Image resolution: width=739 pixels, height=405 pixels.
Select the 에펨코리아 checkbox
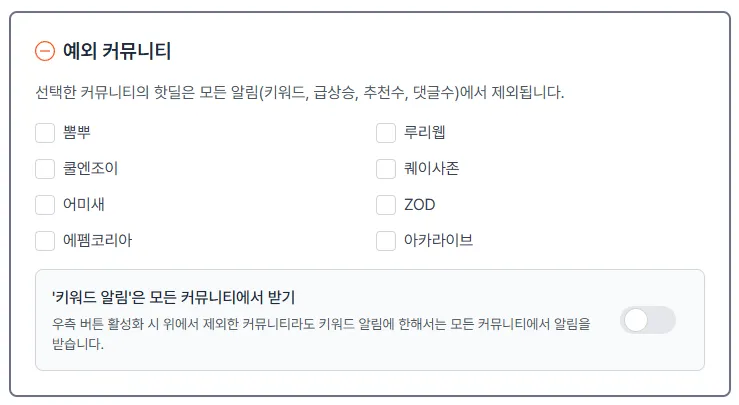tap(45, 241)
